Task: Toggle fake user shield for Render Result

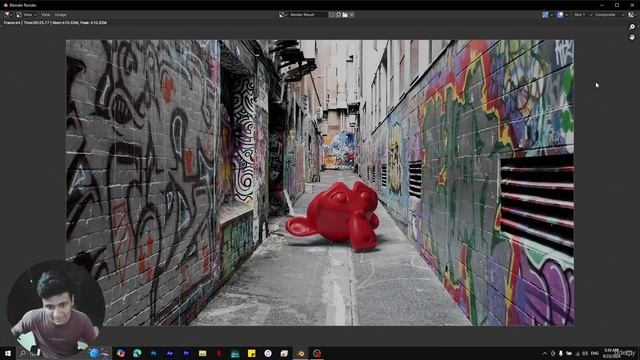Action: coord(331,15)
